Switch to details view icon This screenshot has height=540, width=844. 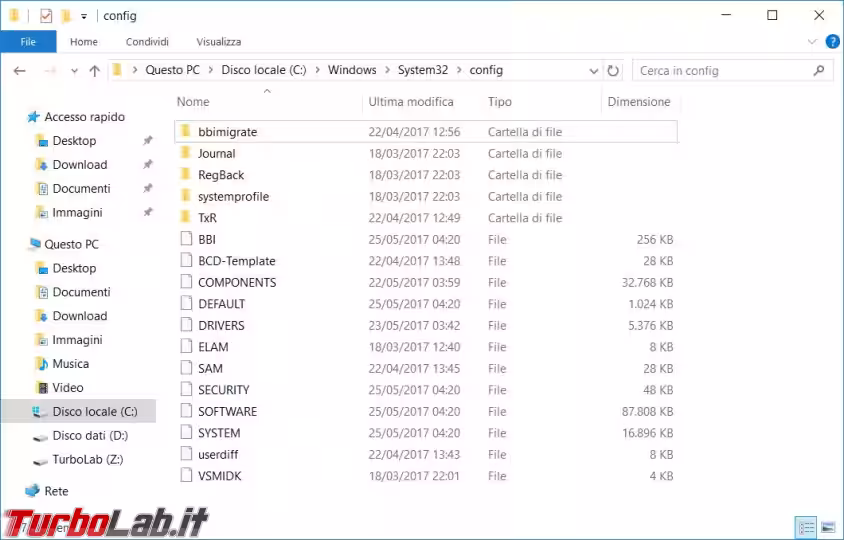pyautogui.click(x=806, y=526)
